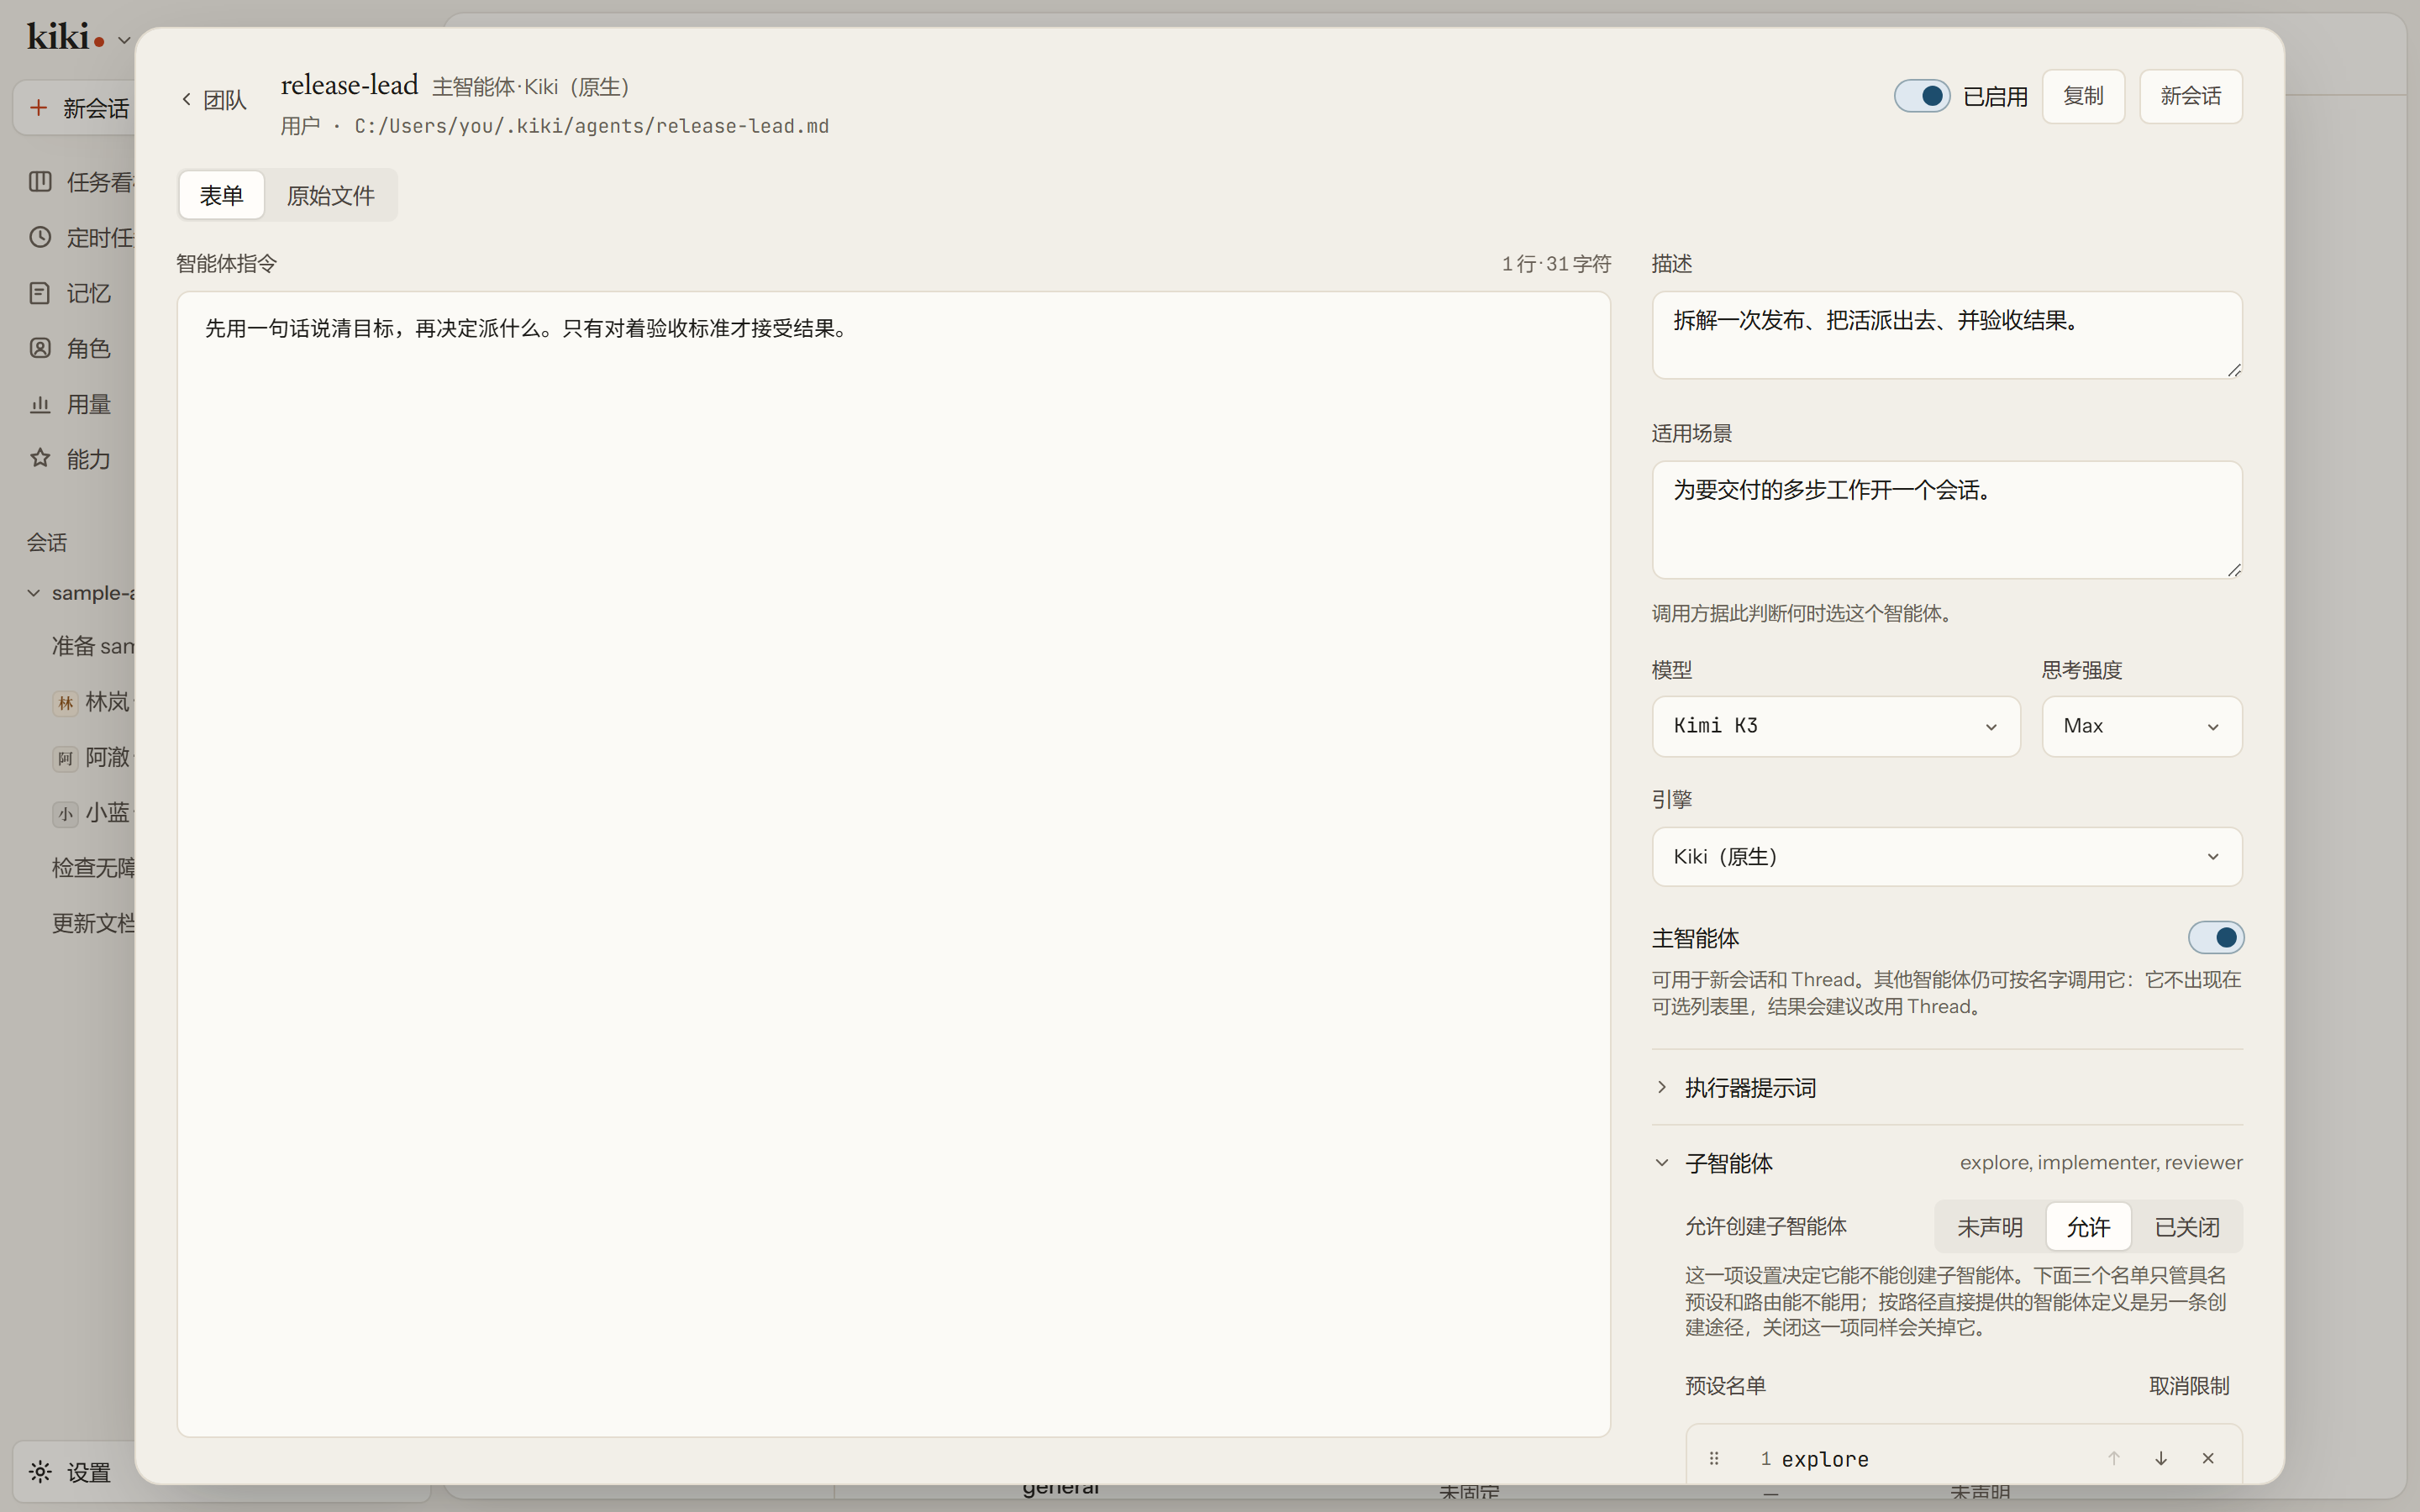Click the plus icon for new conversation

pyautogui.click(x=39, y=107)
